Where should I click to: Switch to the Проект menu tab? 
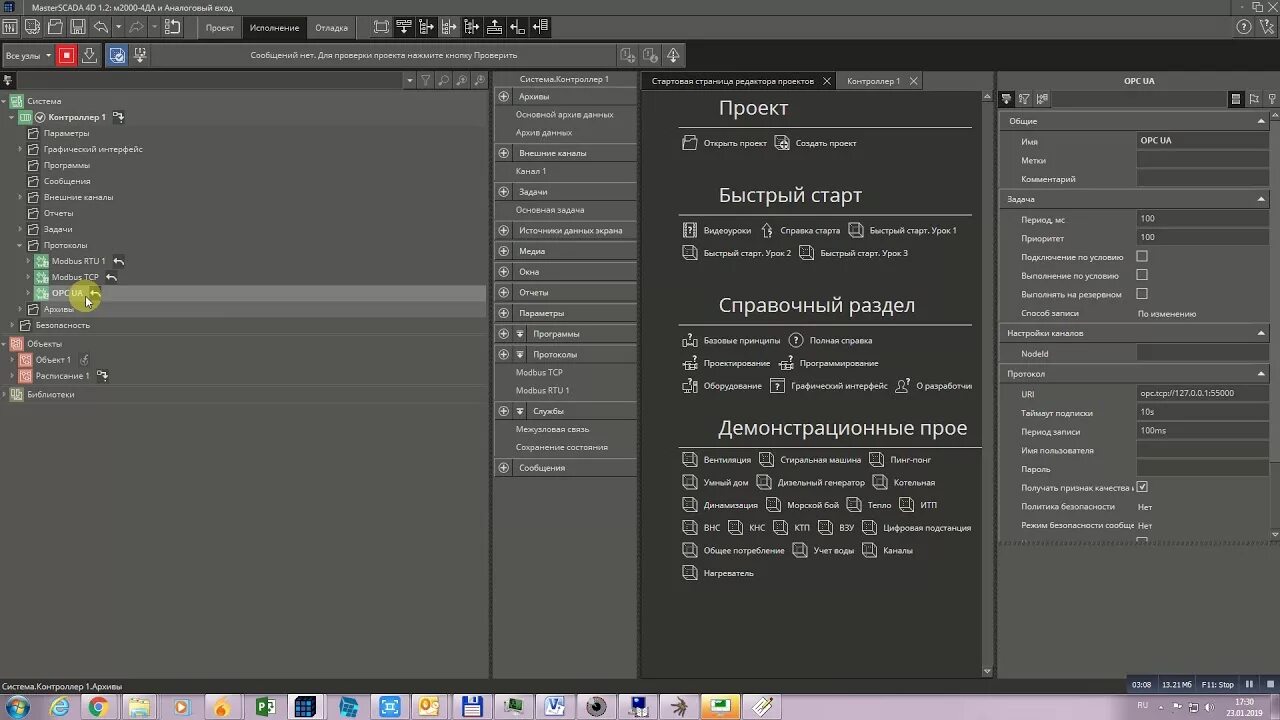tap(220, 28)
